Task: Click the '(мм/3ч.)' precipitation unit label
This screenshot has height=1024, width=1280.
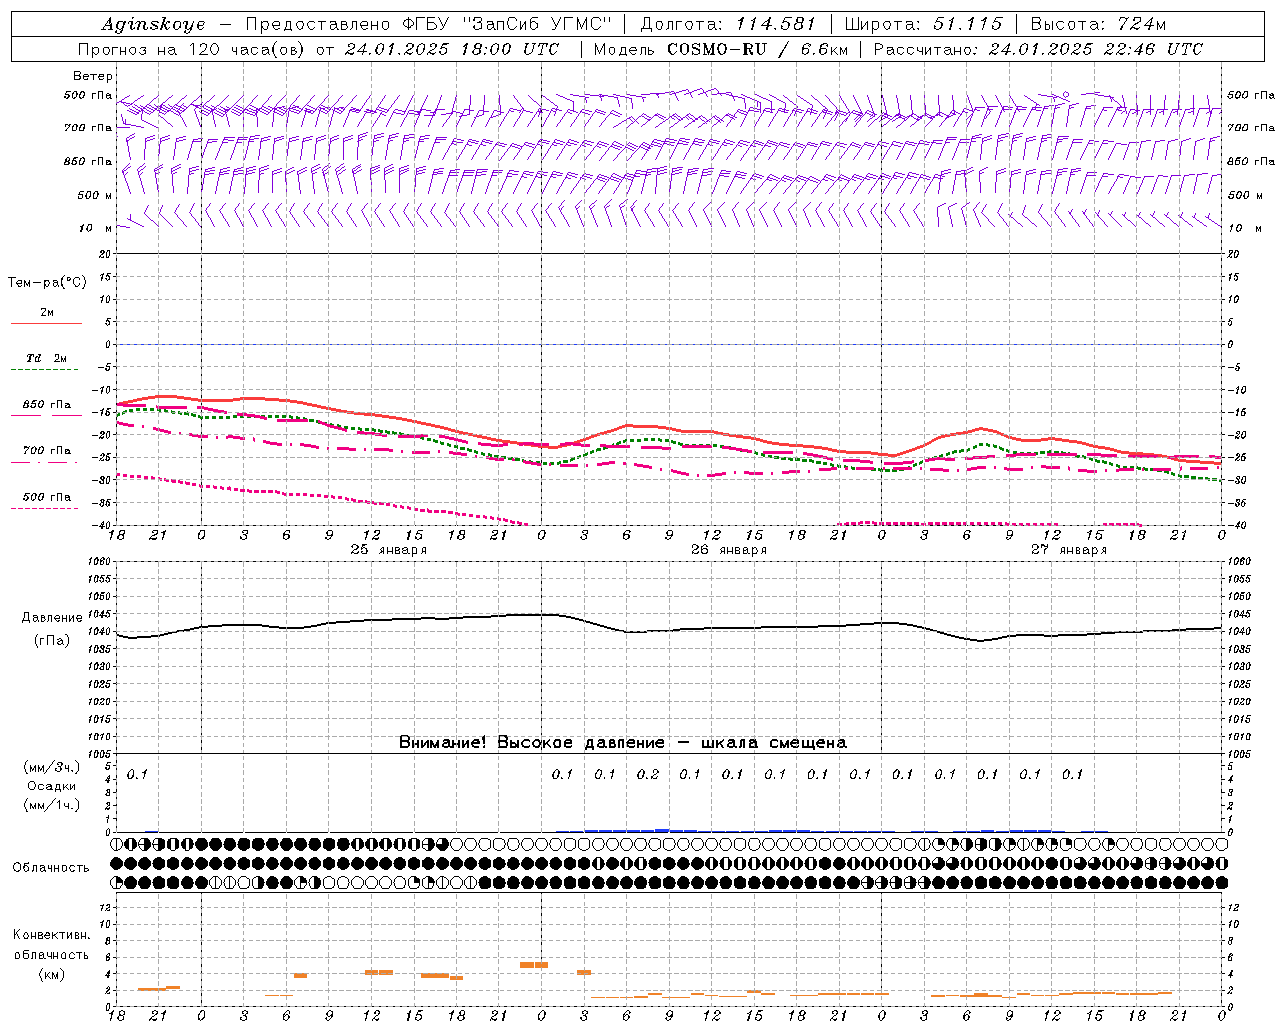Action: pyautogui.click(x=52, y=768)
